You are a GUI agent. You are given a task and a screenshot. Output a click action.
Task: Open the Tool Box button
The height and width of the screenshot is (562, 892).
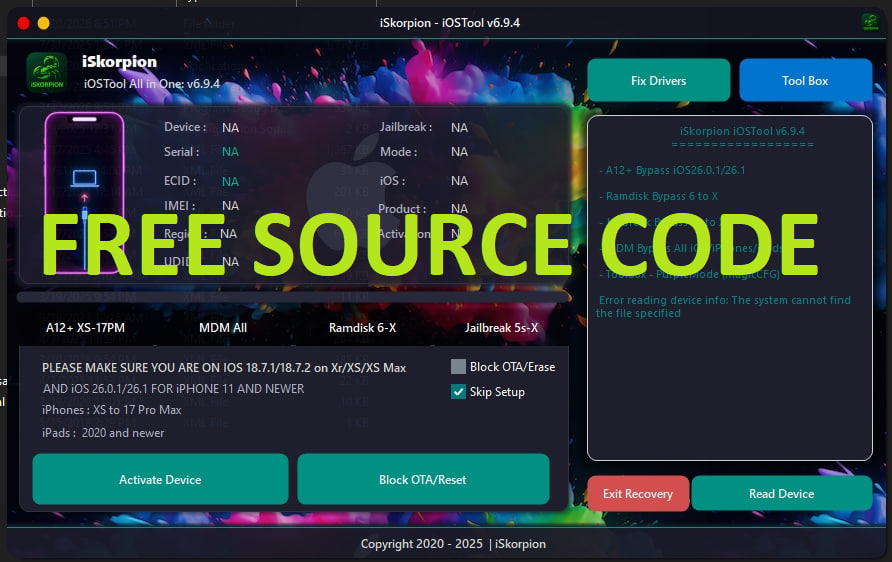(x=805, y=80)
